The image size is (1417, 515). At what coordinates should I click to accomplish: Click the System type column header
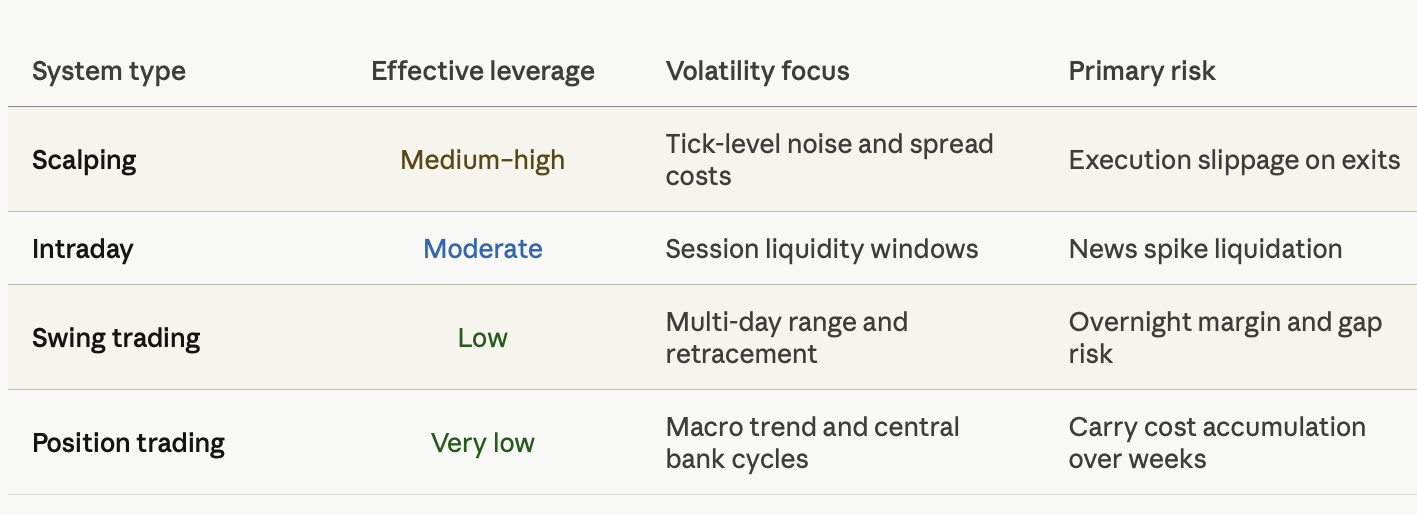(109, 71)
